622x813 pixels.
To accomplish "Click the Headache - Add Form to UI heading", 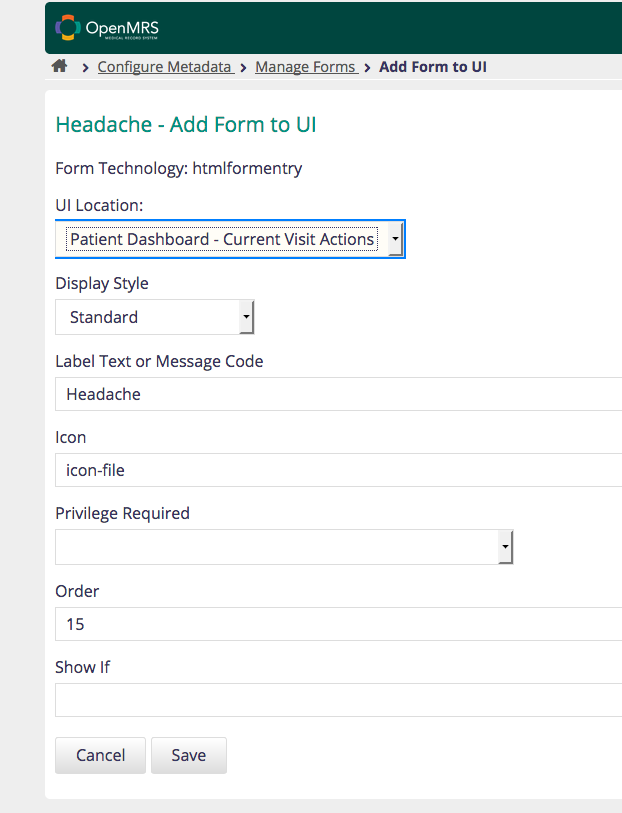I will click(186, 125).
